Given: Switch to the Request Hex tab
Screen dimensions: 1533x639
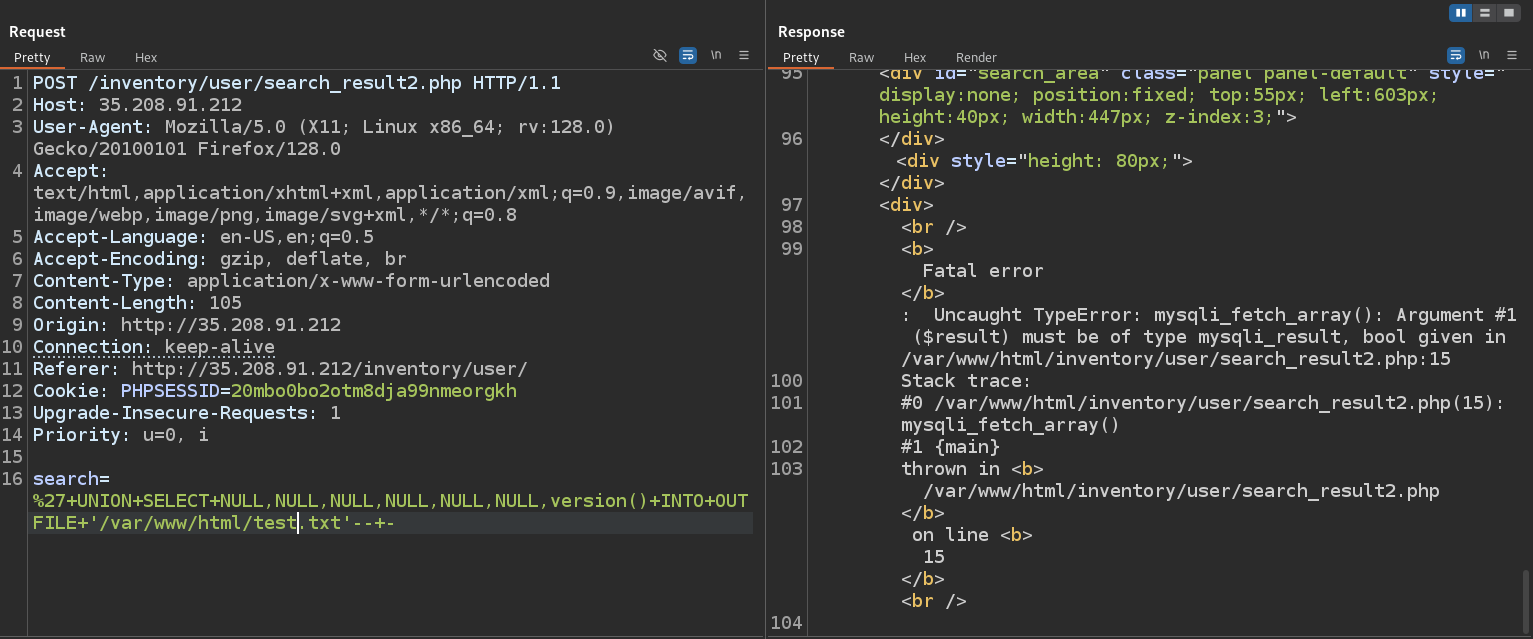Looking at the screenshot, I should (x=146, y=58).
